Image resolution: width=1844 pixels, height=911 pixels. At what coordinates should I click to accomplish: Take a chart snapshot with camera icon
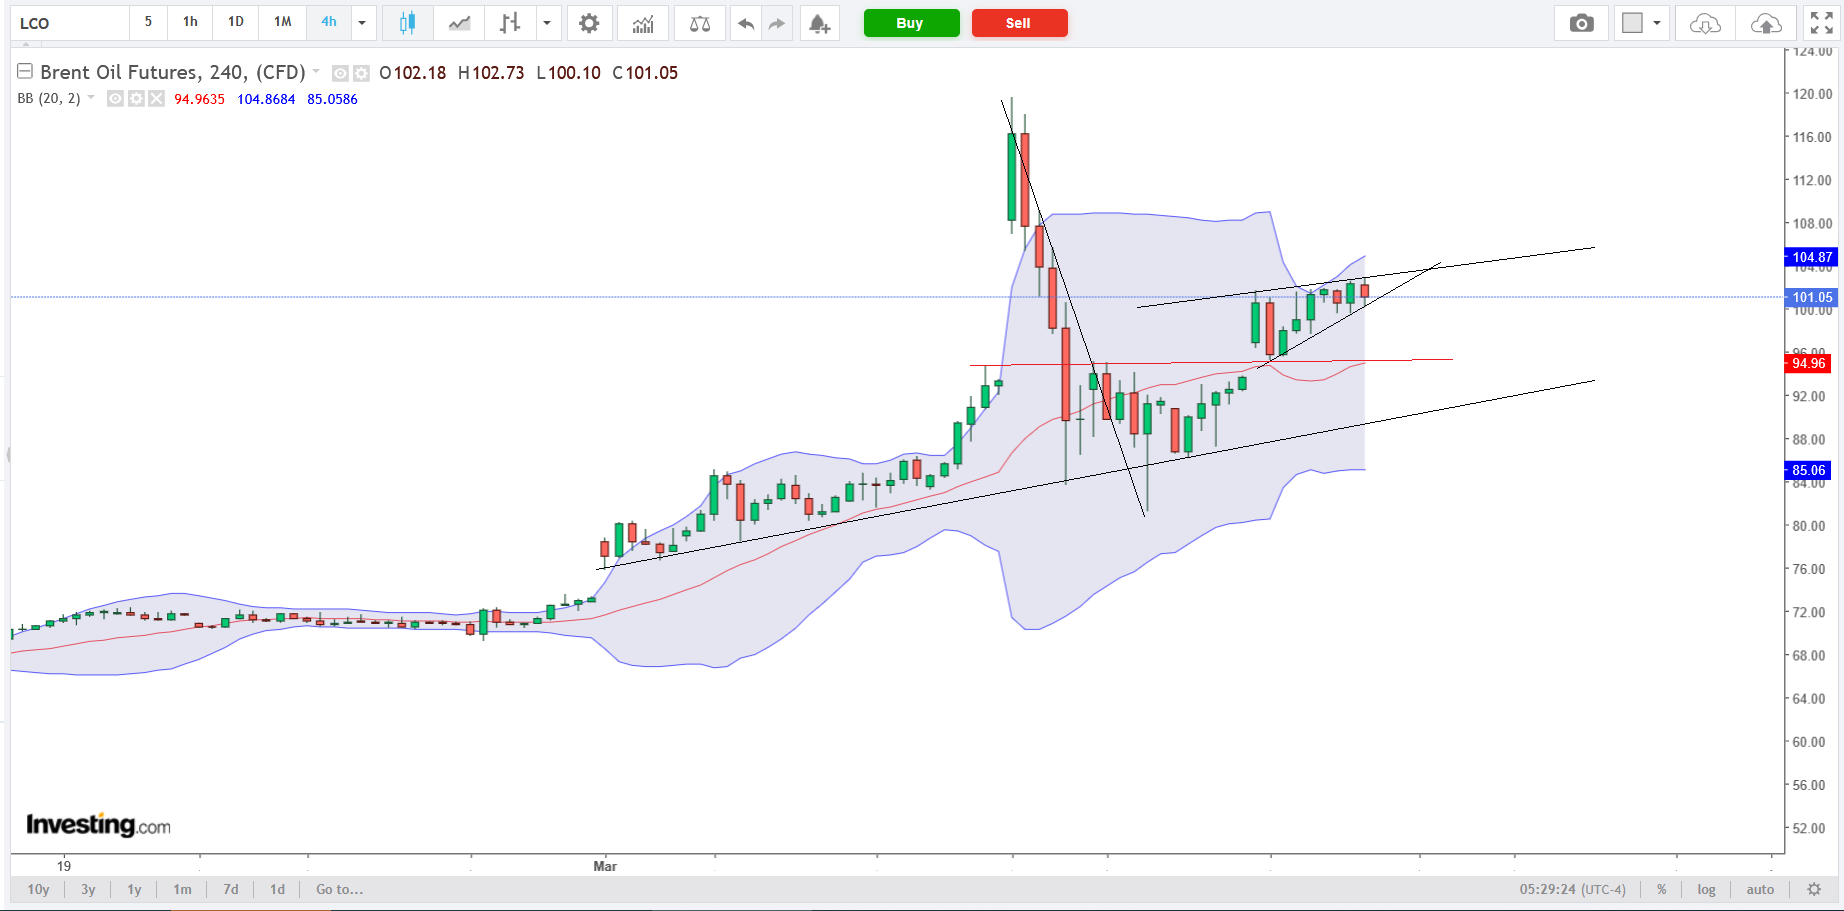click(x=1581, y=23)
